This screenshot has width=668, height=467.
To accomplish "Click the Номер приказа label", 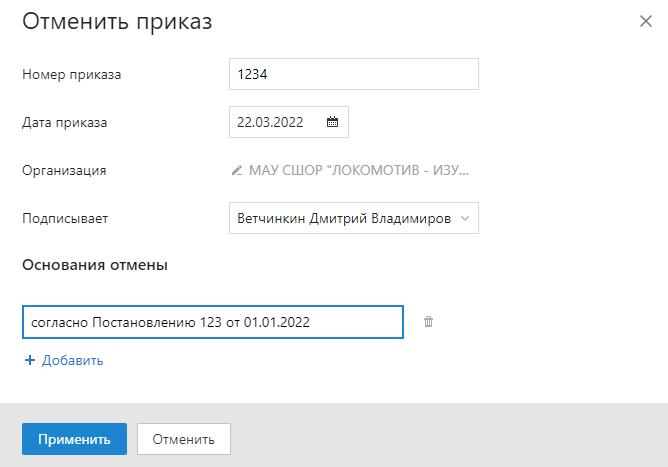I will 72,75.
